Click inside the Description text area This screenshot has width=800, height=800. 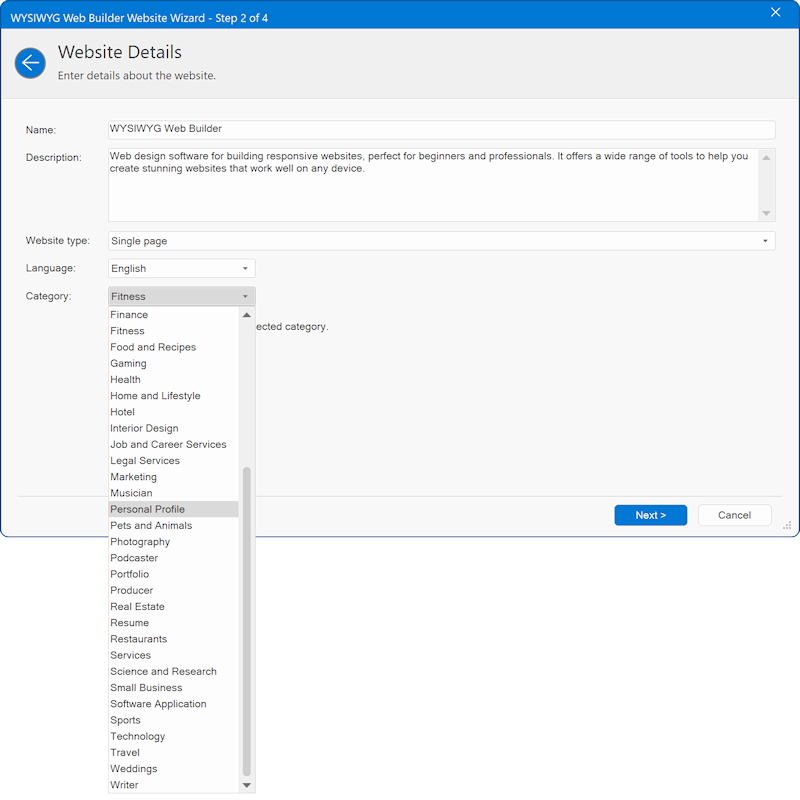(x=433, y=185)
